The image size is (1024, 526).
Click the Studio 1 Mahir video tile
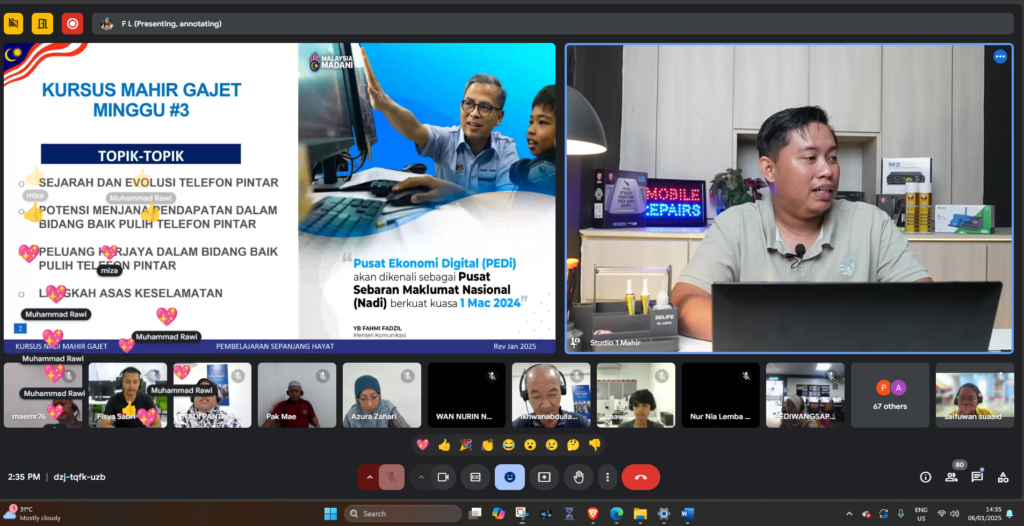point(789,199)
